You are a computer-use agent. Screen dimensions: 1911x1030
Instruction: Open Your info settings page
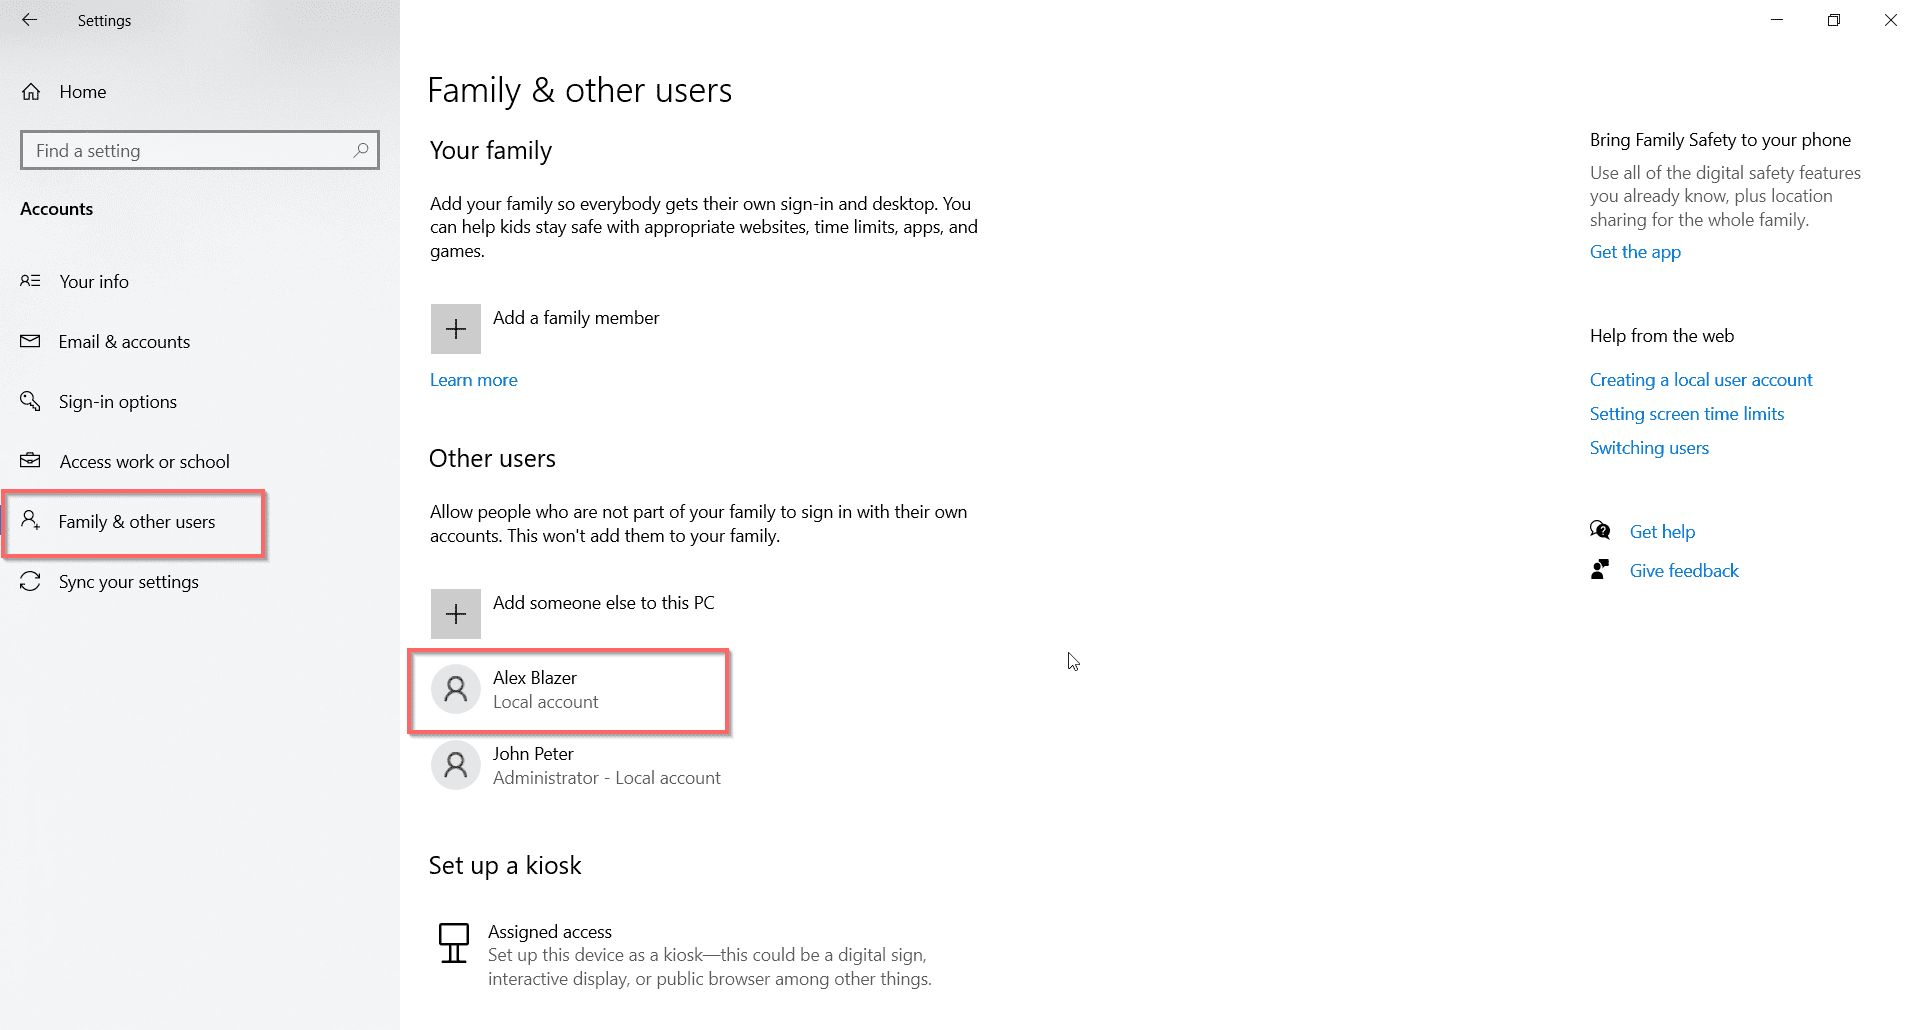coord(94,282)
